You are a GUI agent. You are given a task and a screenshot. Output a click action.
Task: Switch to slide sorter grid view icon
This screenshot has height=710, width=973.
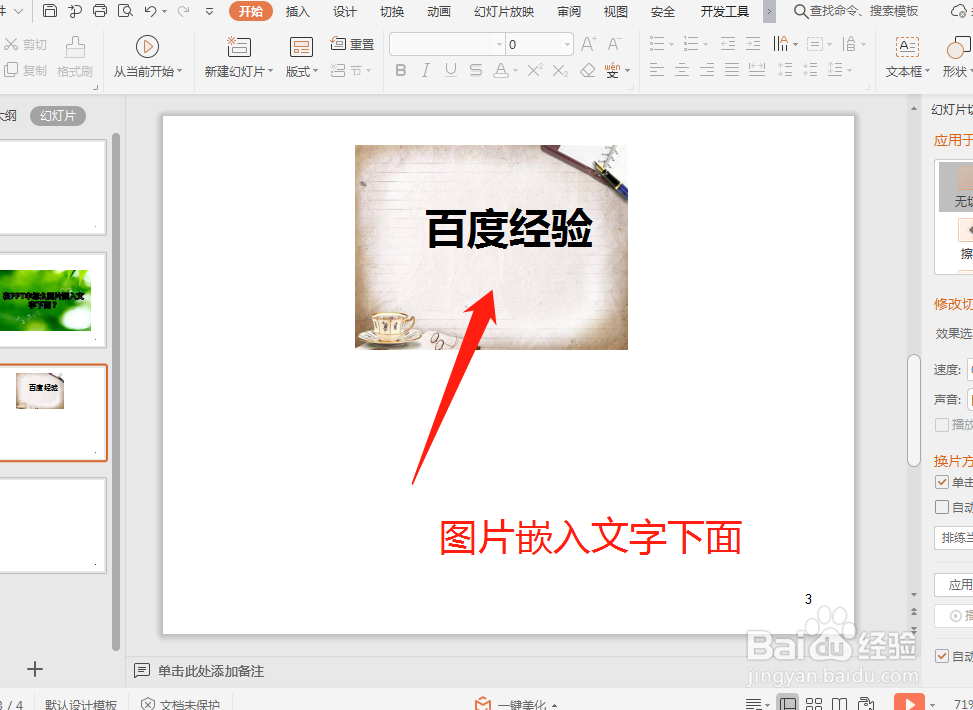[814, 704]
